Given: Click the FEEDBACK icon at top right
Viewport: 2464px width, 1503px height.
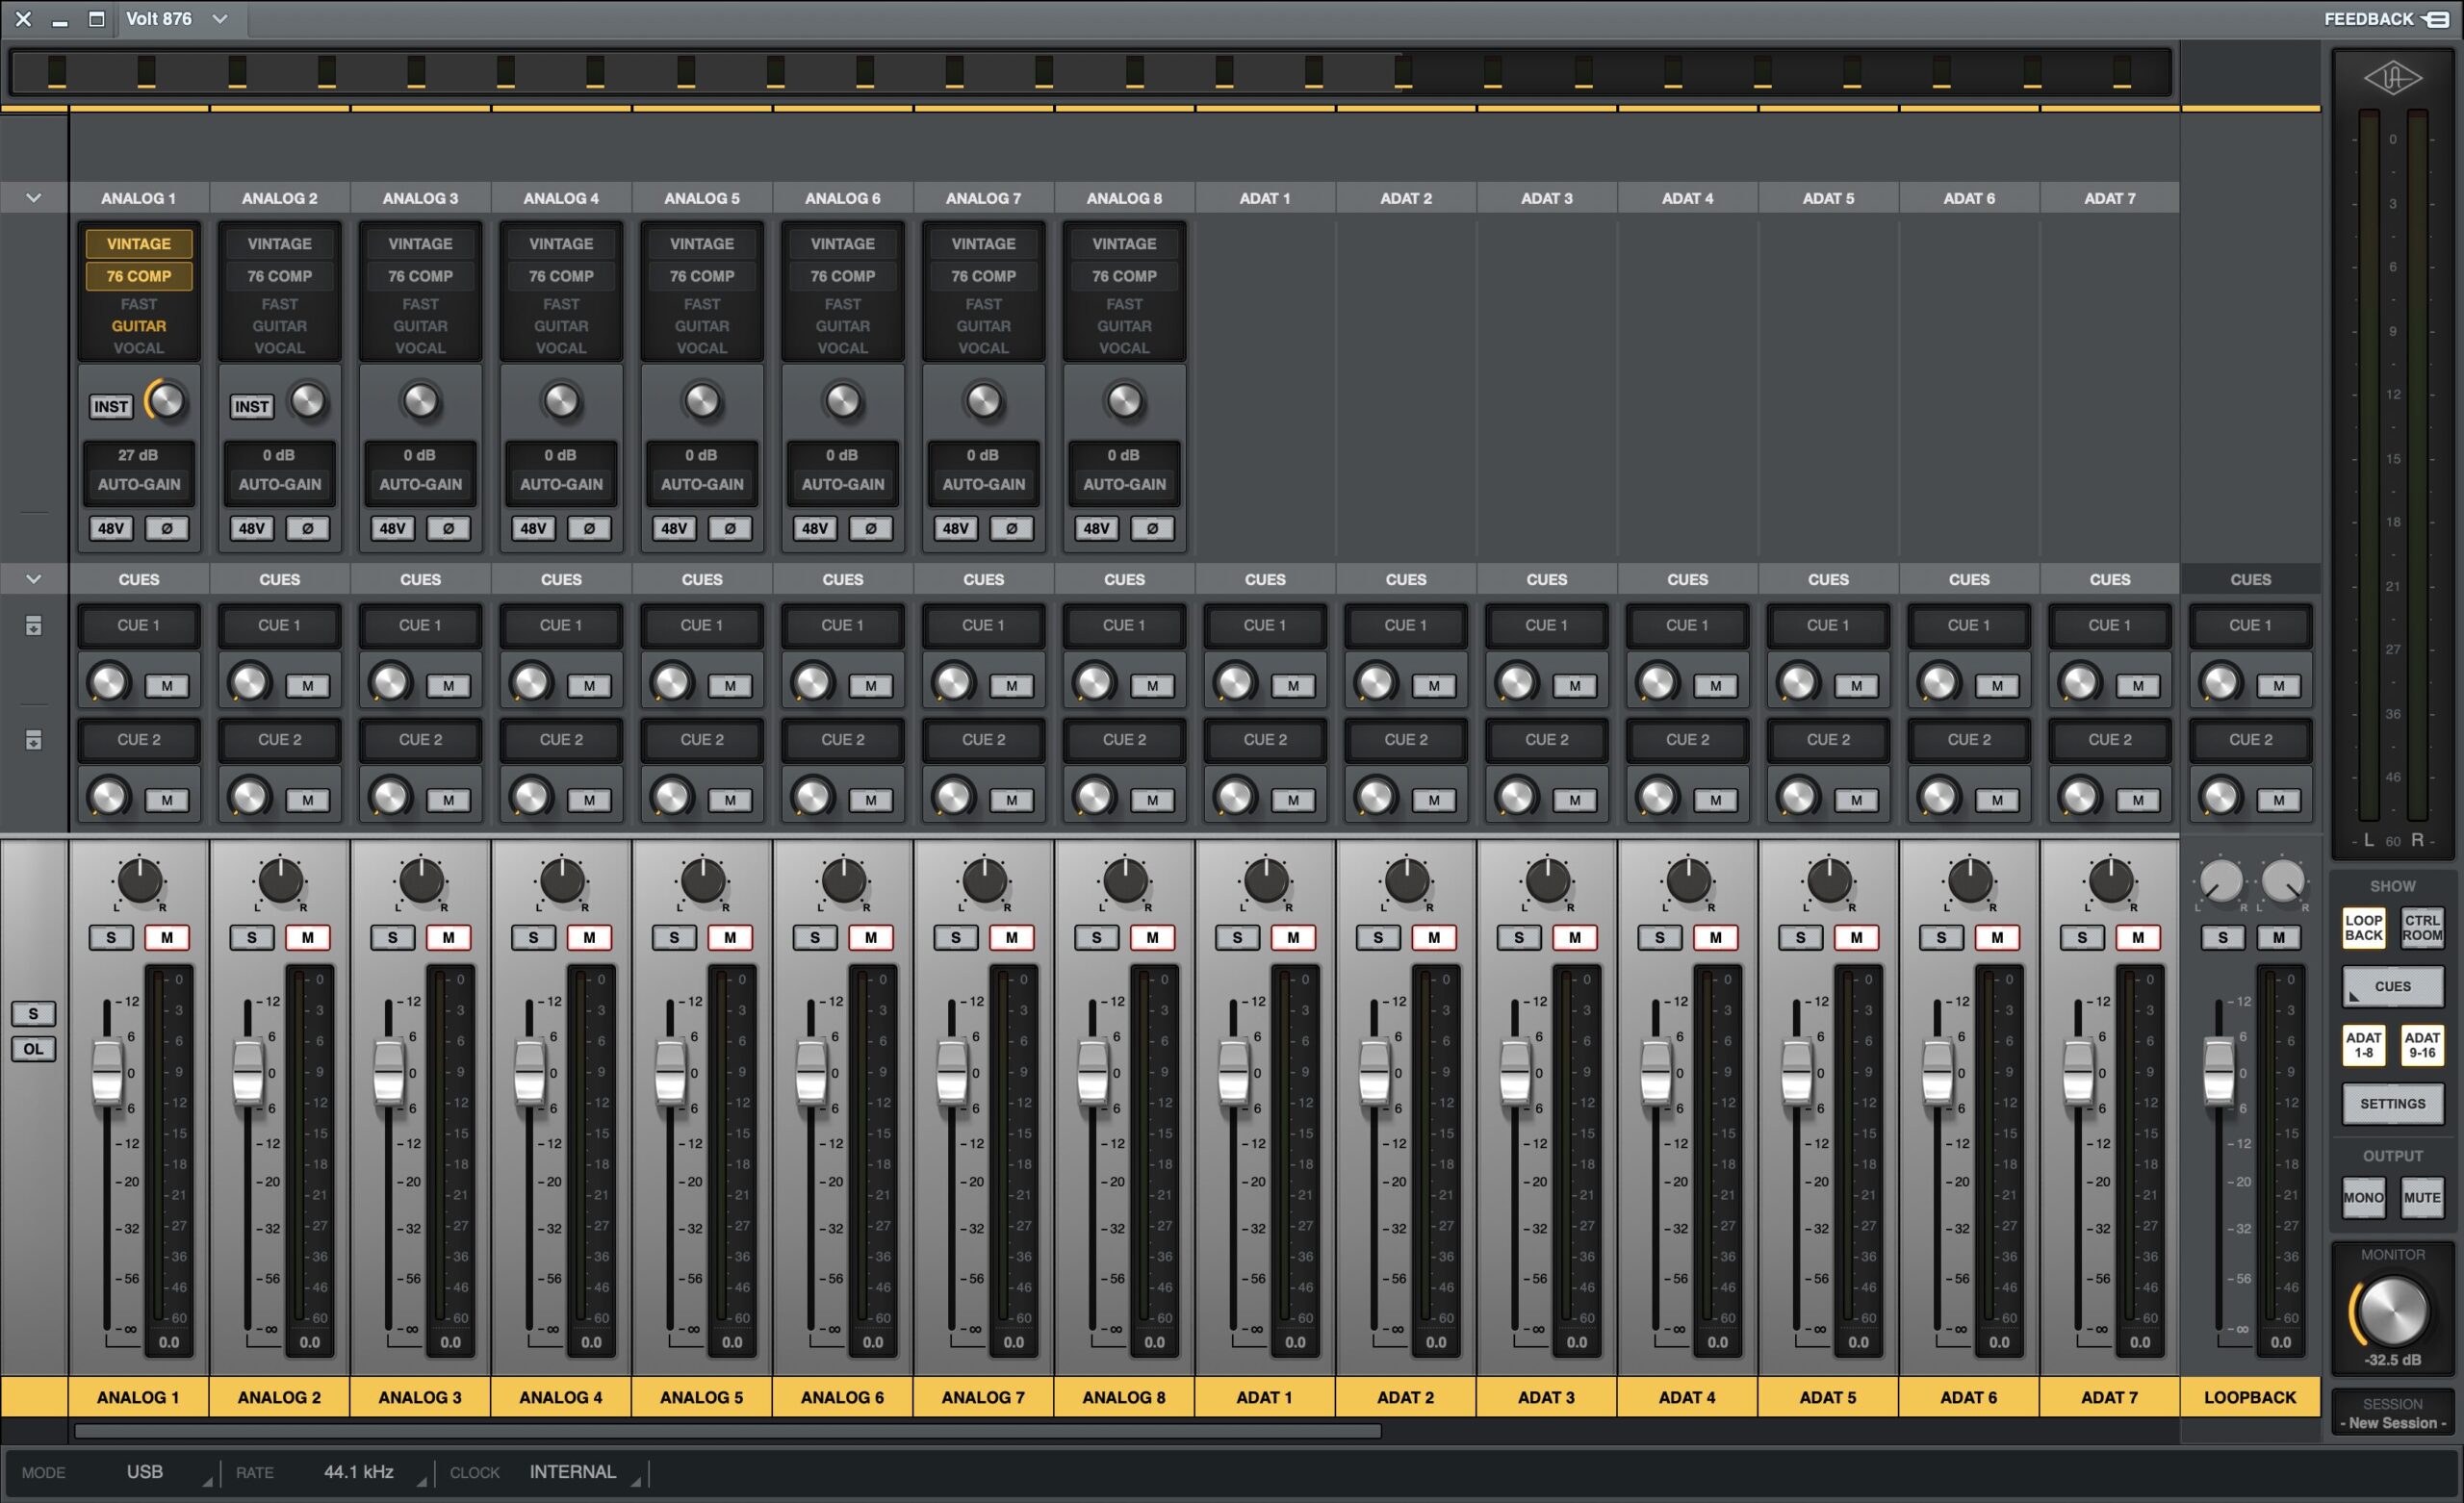Looking at the screenshot, I should [x=2436, y=19].
